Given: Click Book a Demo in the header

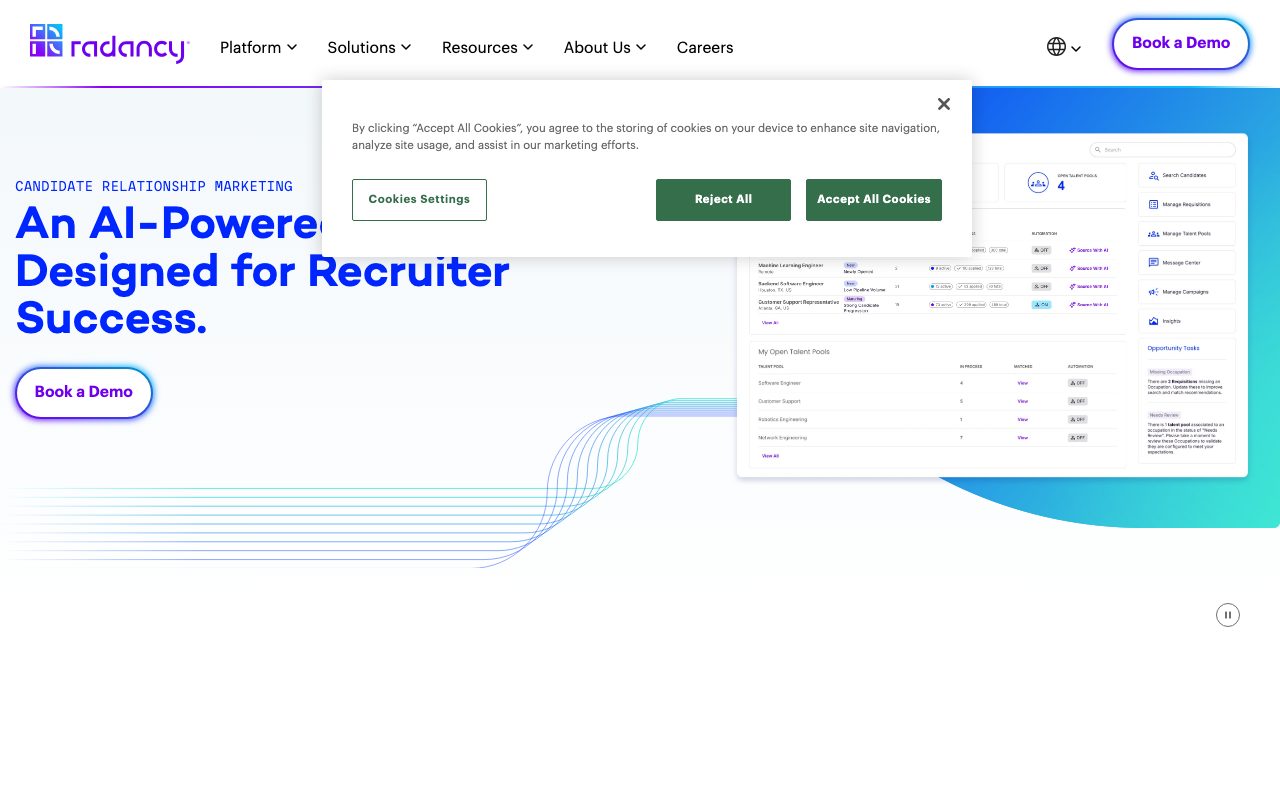Looking at the screenshot, I should click(x=1181, y=43).
